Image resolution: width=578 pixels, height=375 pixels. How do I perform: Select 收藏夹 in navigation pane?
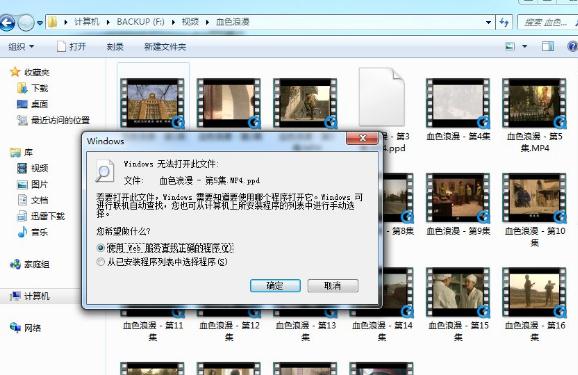pyautogui.click(x=30, y=72)
